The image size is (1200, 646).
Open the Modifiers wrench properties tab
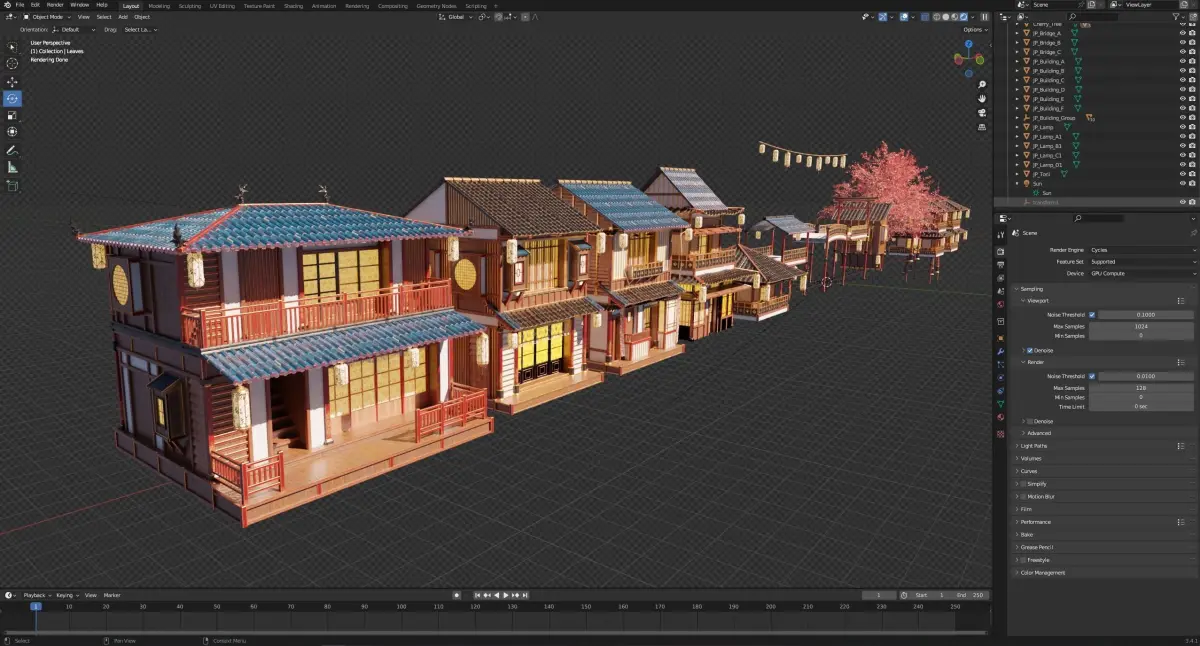(1000, 352)
